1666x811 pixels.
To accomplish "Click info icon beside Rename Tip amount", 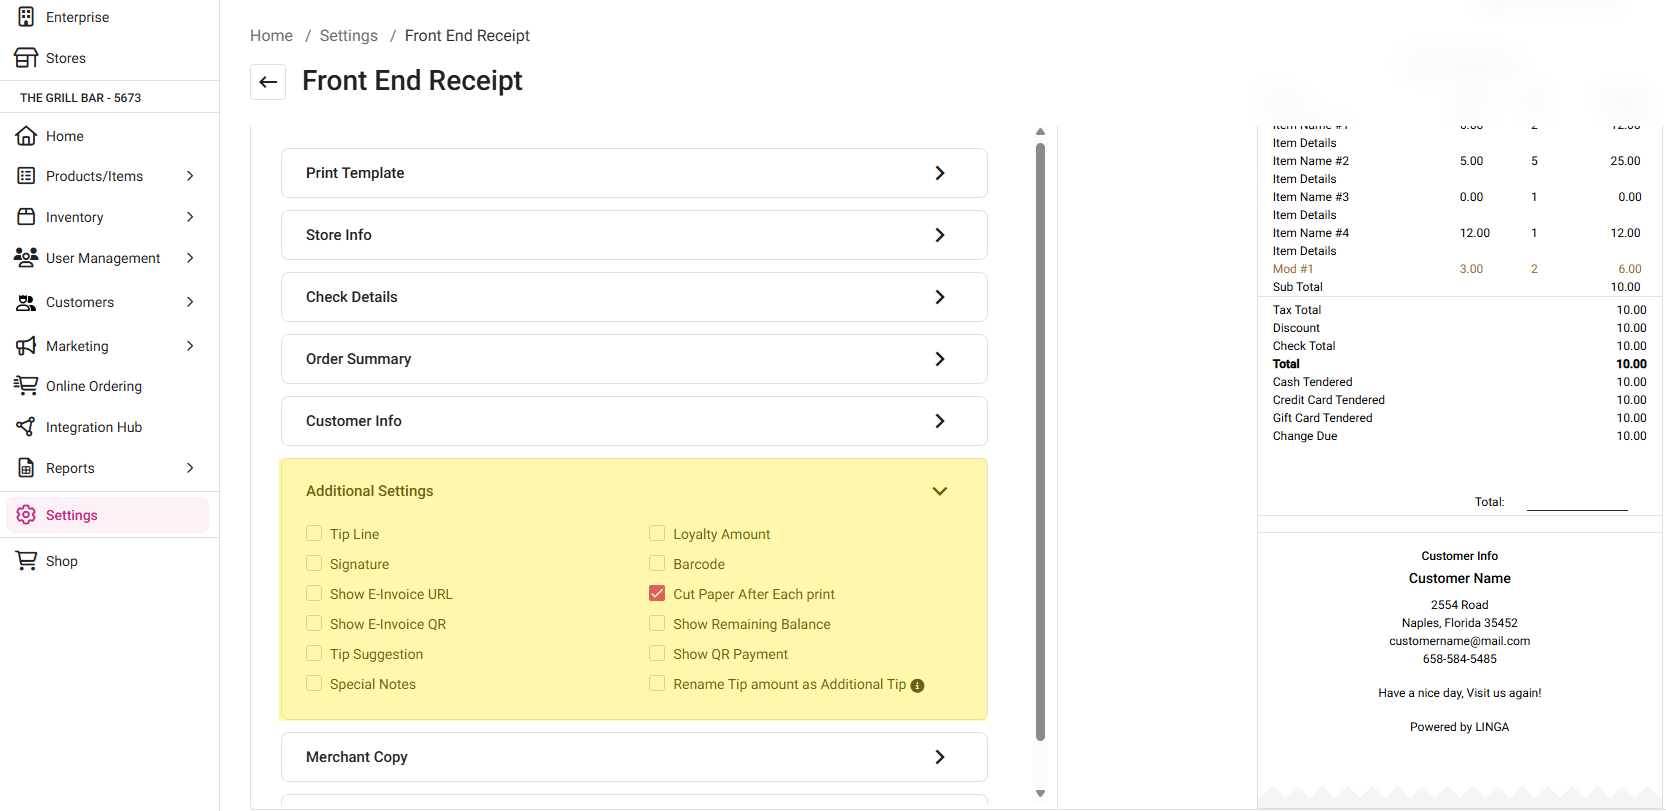I will (917, 686).
